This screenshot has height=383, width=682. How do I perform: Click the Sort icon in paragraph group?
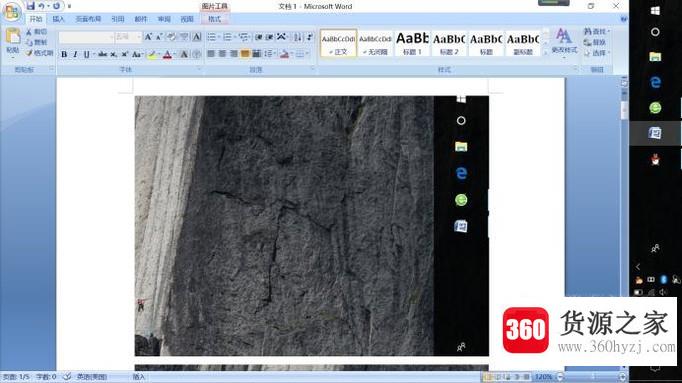click(298, 37)
